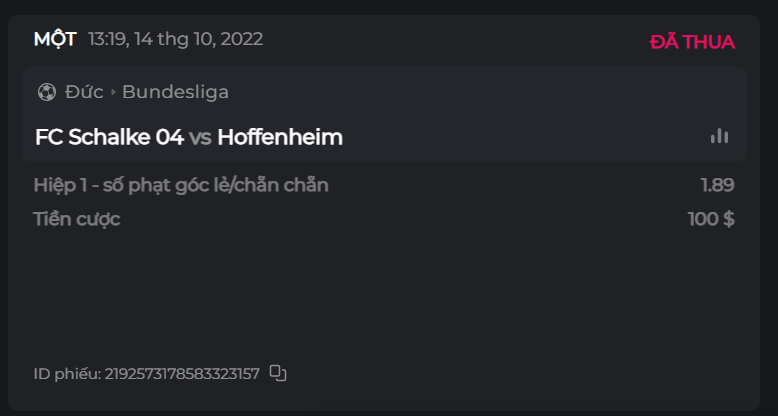
Task: Go to the Bundesliga league
Action: coord(175,92)
